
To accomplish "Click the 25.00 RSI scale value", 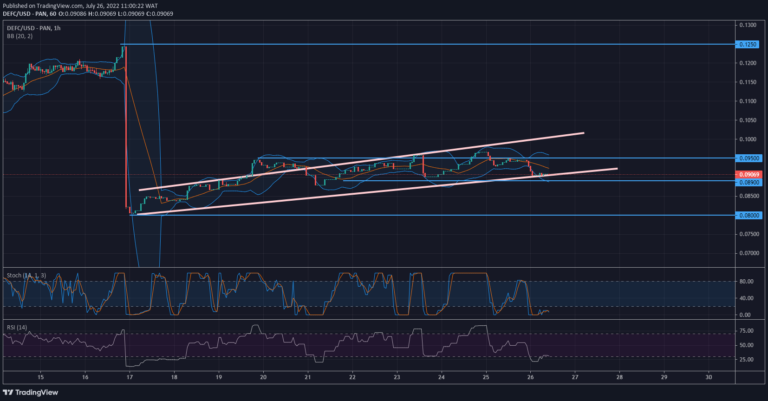I will click(x=746, y=359).
